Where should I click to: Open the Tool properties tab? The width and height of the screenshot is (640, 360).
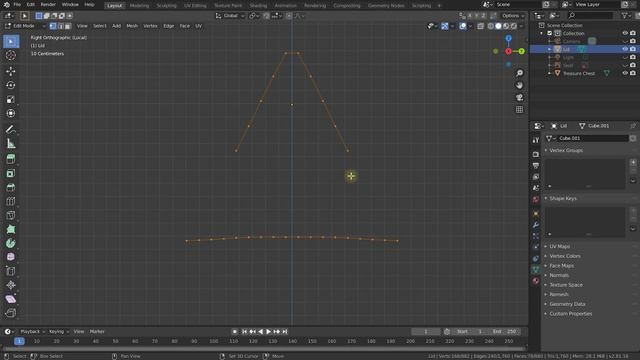536,140
